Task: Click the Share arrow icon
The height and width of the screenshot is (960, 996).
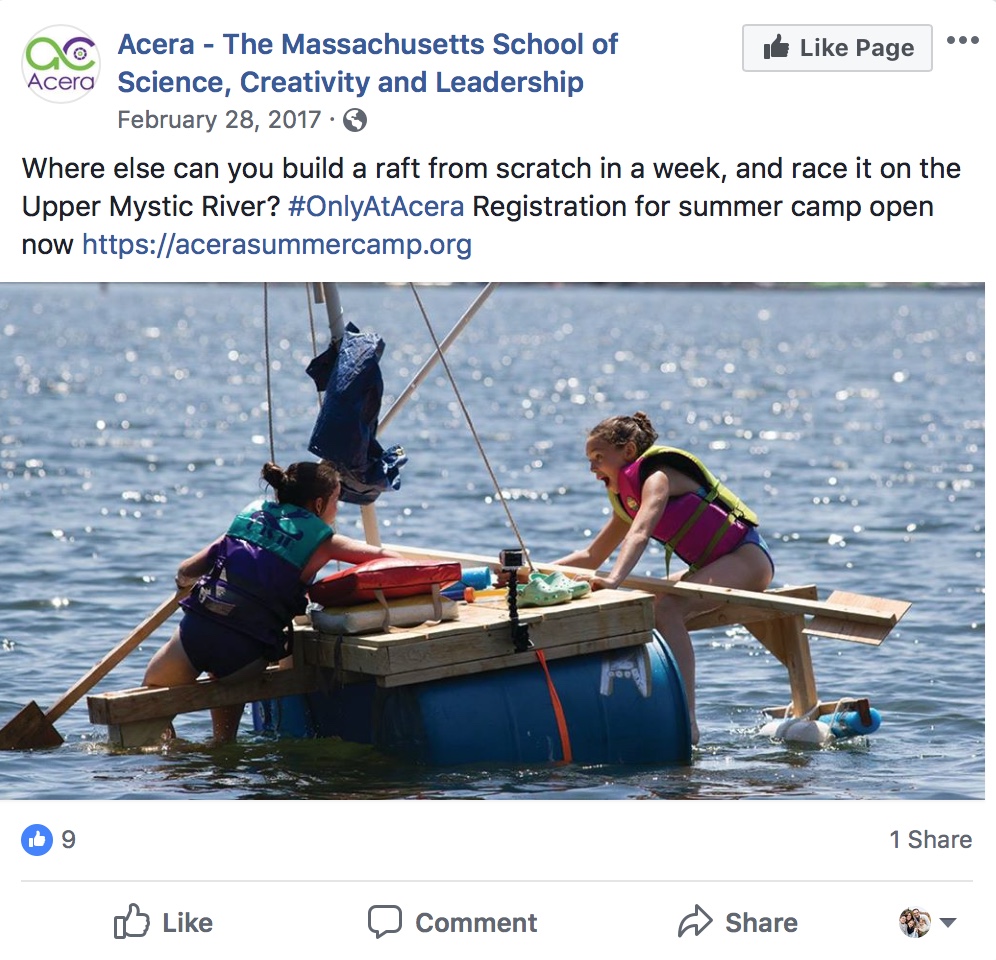Action: pyautogui.click(x=695, y=922)
